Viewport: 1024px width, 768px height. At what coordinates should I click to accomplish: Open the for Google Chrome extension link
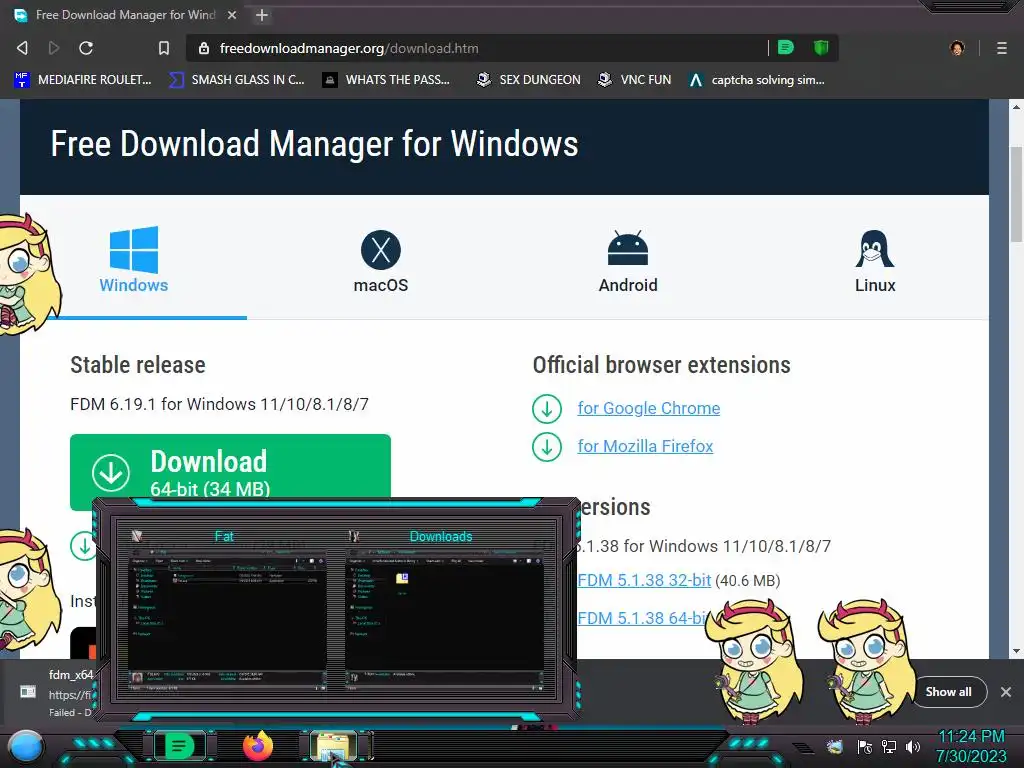click(648, 408)
